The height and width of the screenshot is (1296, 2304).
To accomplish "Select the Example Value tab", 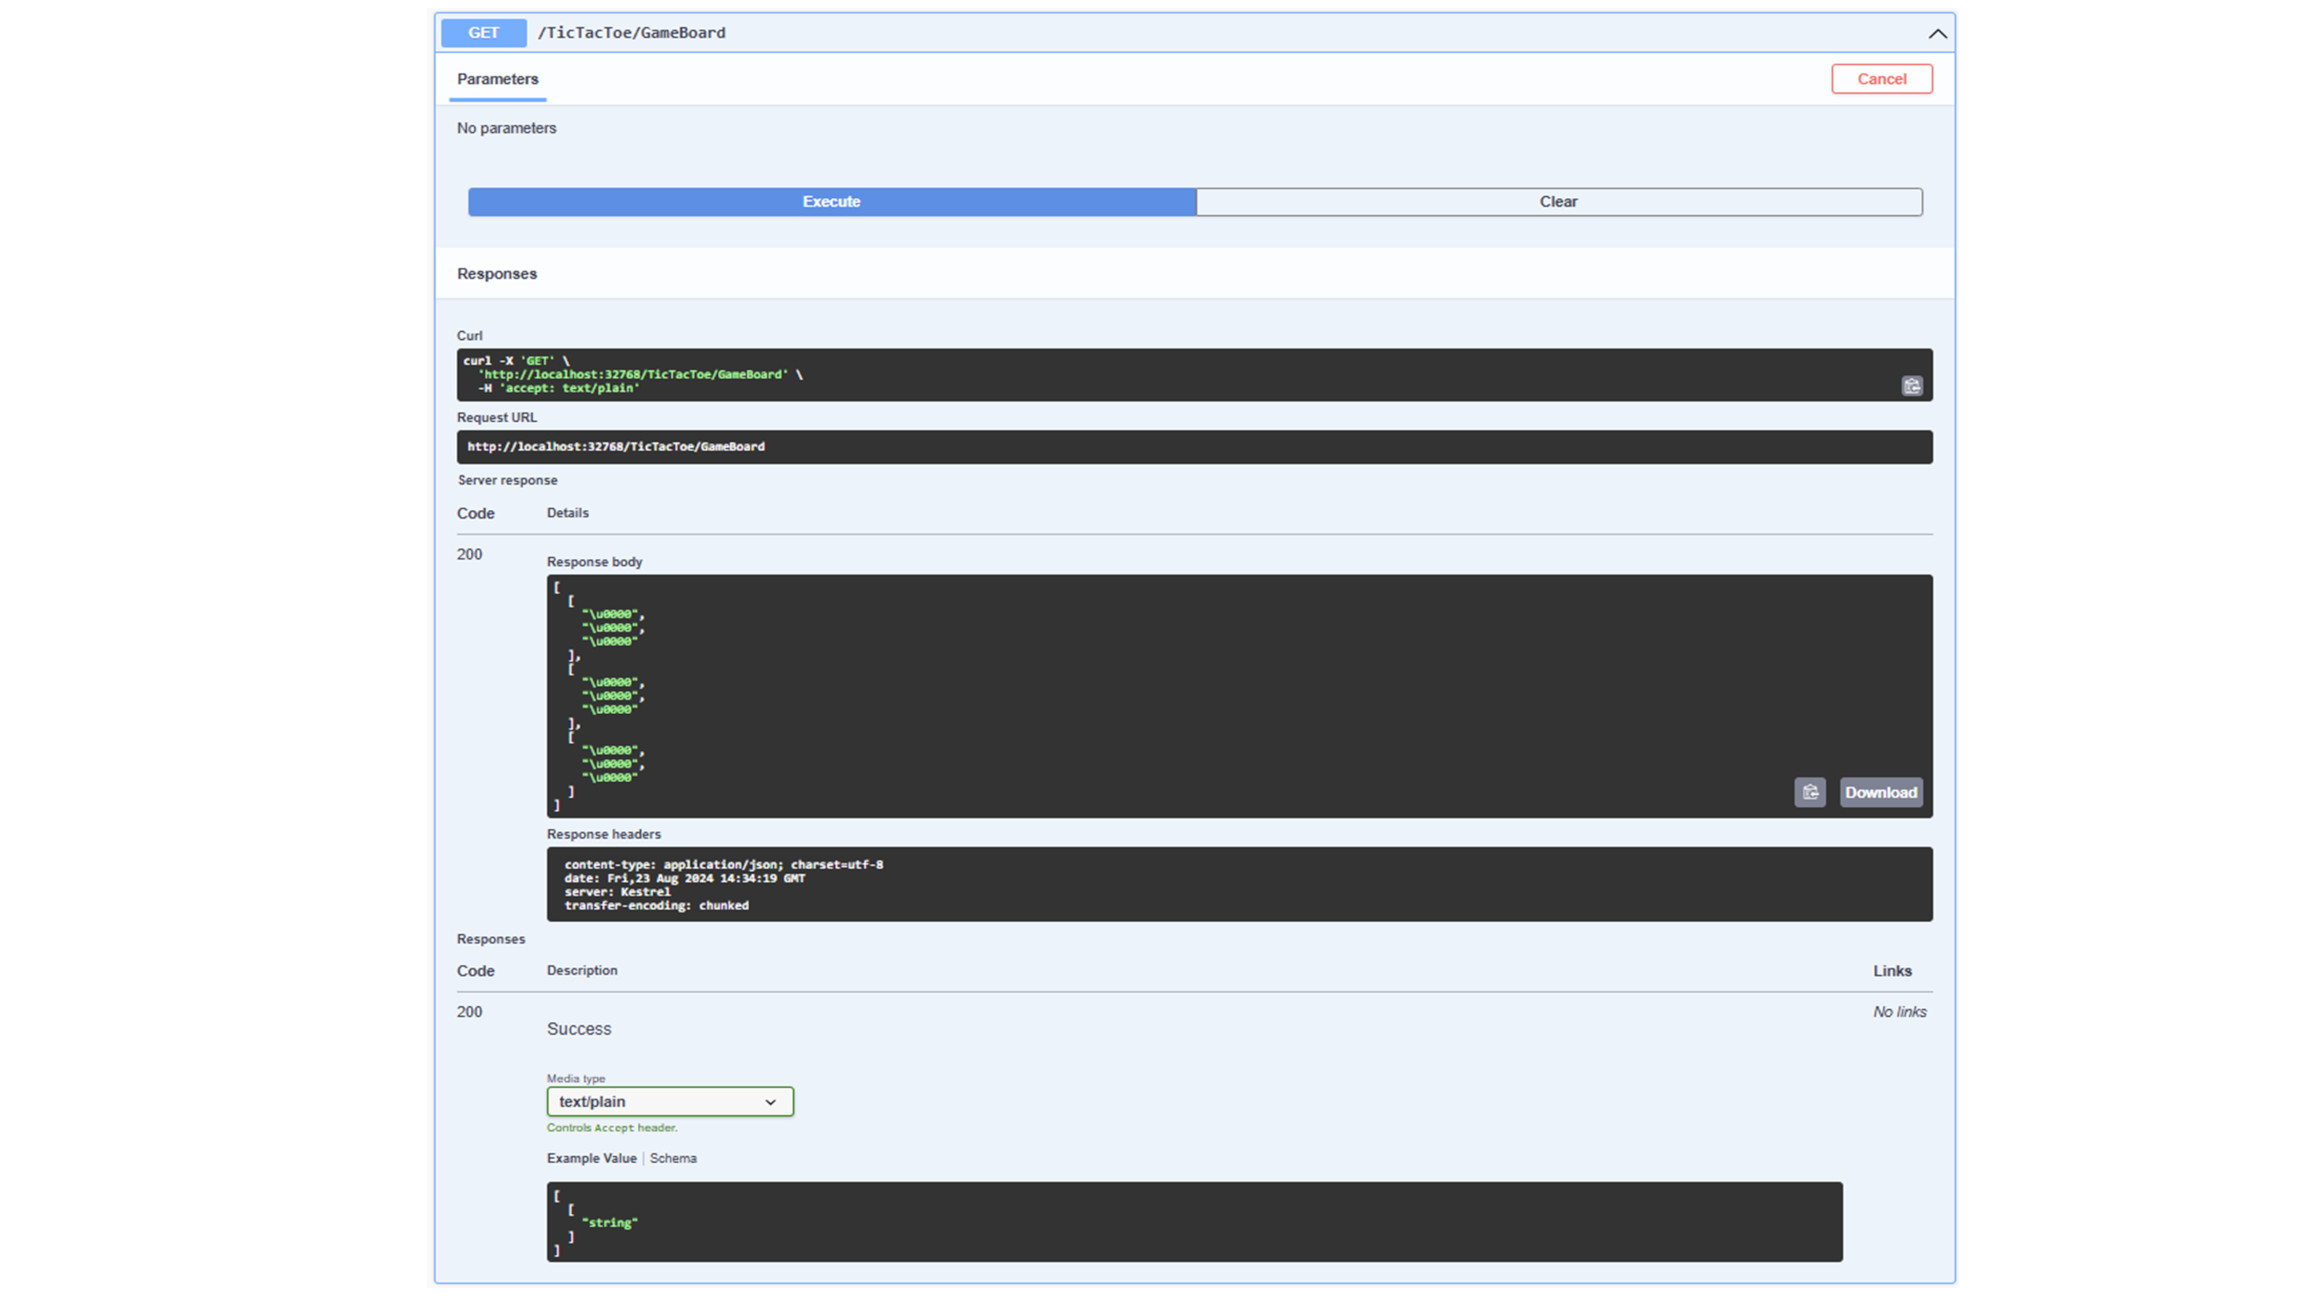I will (x=591, y=1158).
